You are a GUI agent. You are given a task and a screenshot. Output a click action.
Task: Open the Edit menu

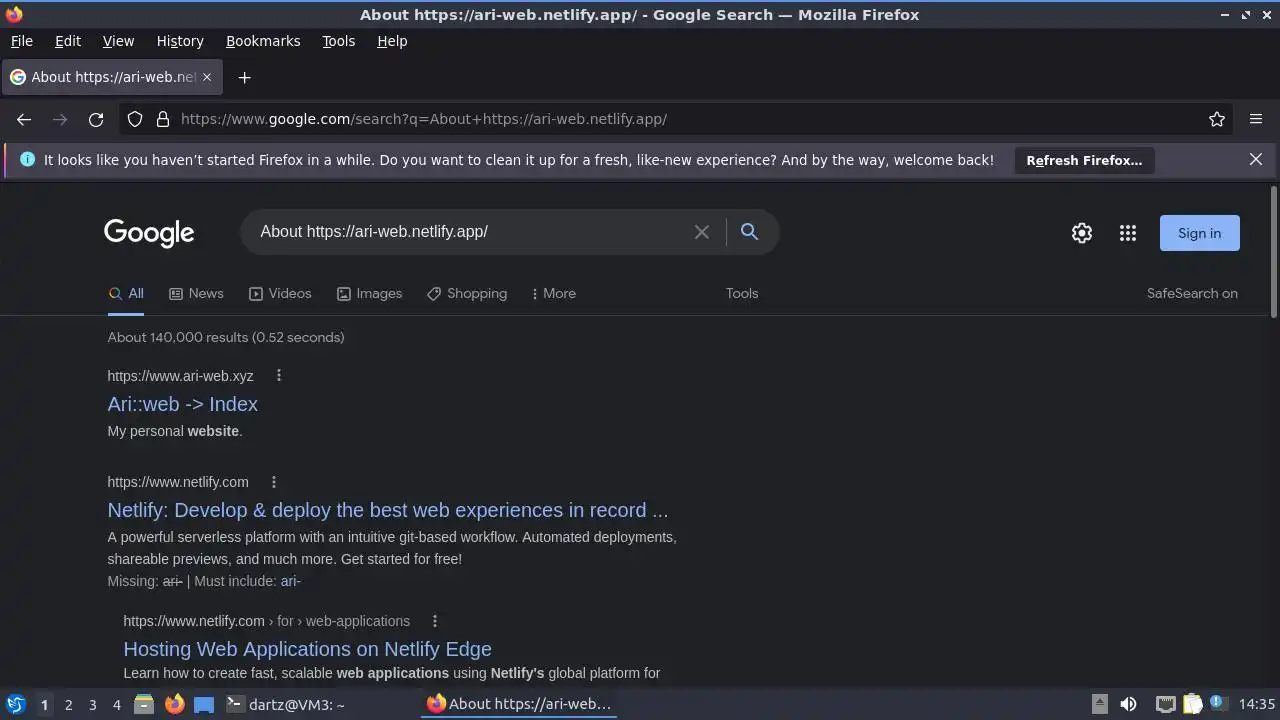pyautogui.click(x=68, y=41)
